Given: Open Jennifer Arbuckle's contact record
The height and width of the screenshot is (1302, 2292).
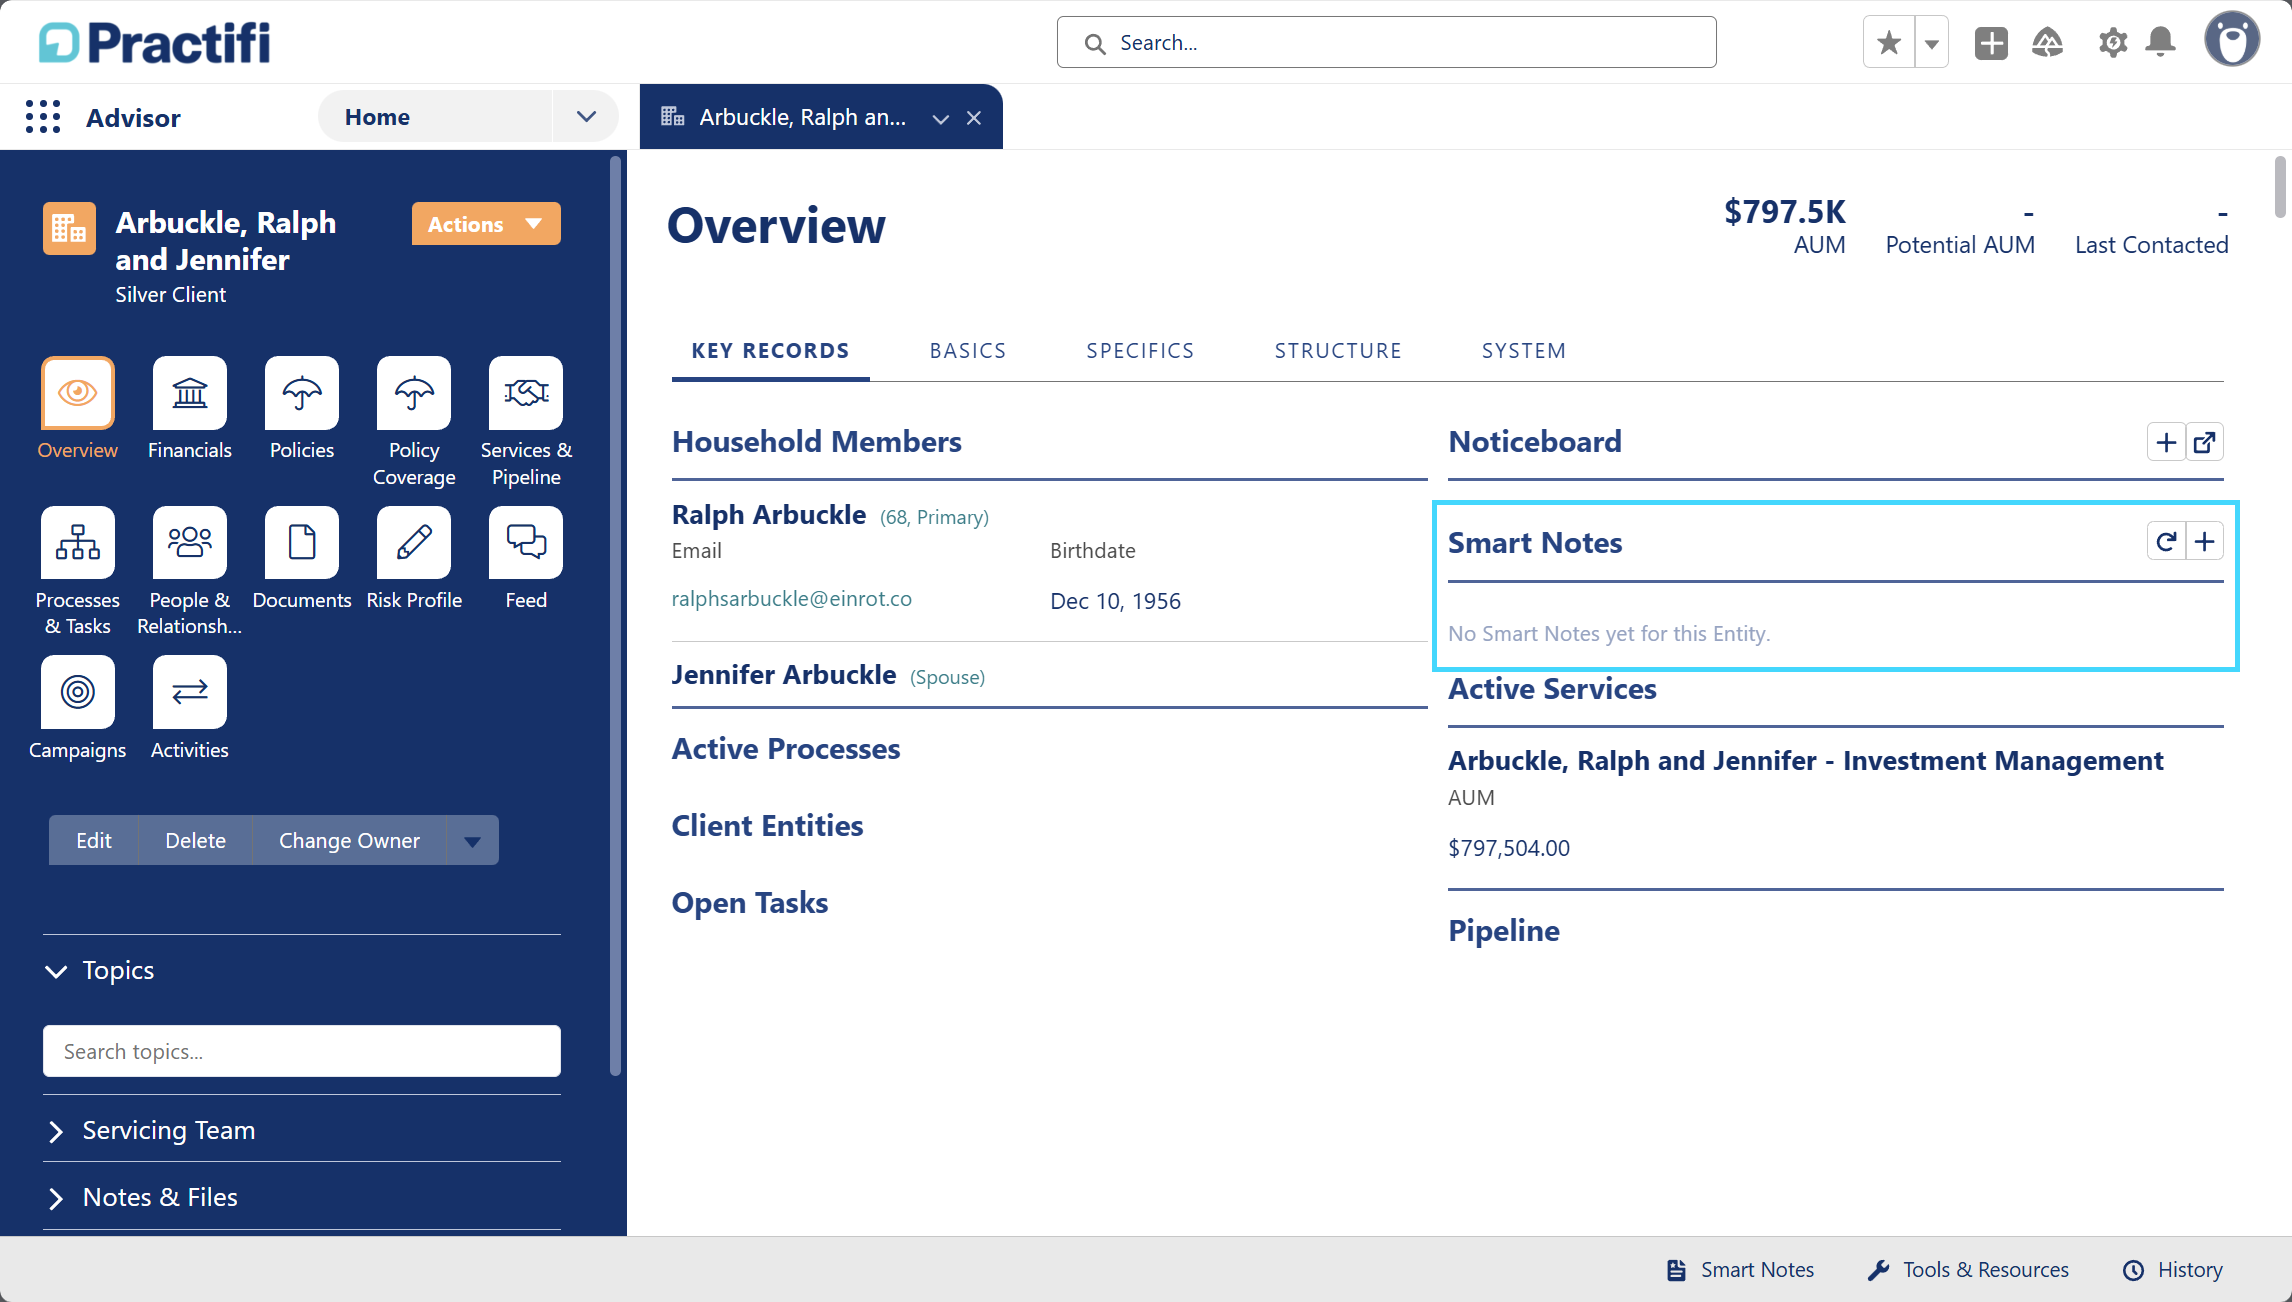Looking at the screenshot, I should (x=784, y=675).
